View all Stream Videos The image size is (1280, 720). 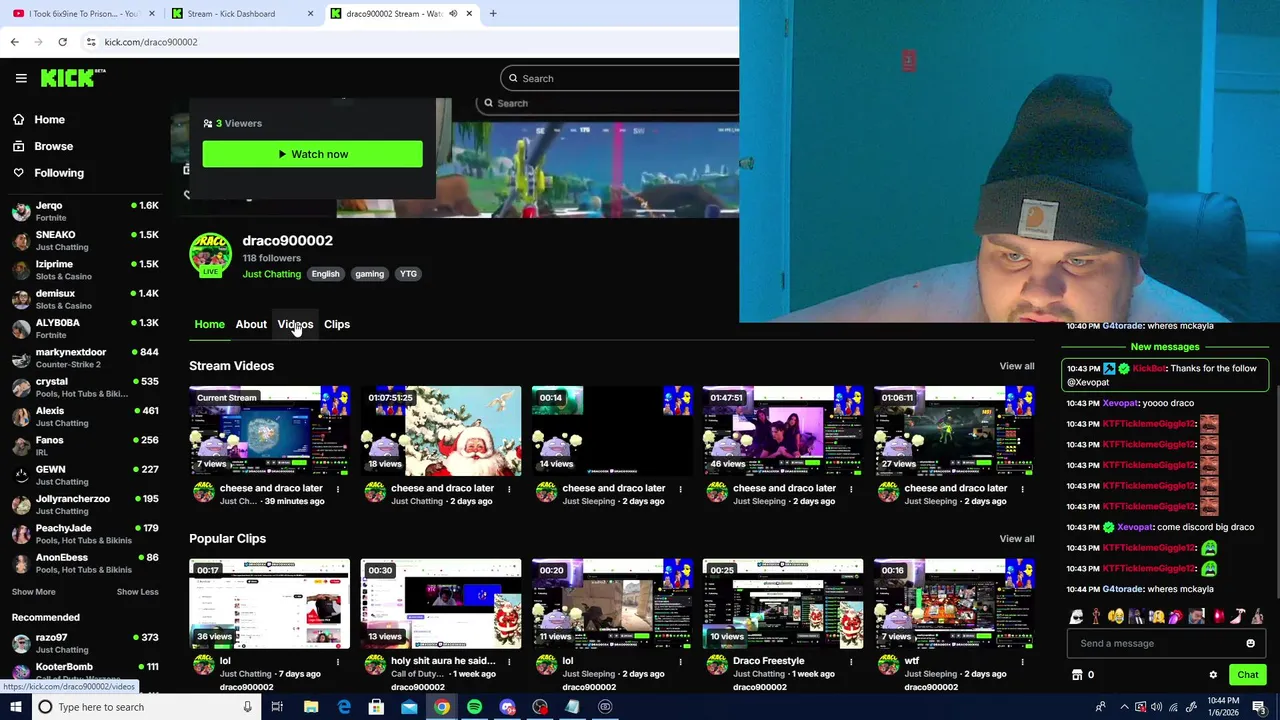(x=1017, y=366)
